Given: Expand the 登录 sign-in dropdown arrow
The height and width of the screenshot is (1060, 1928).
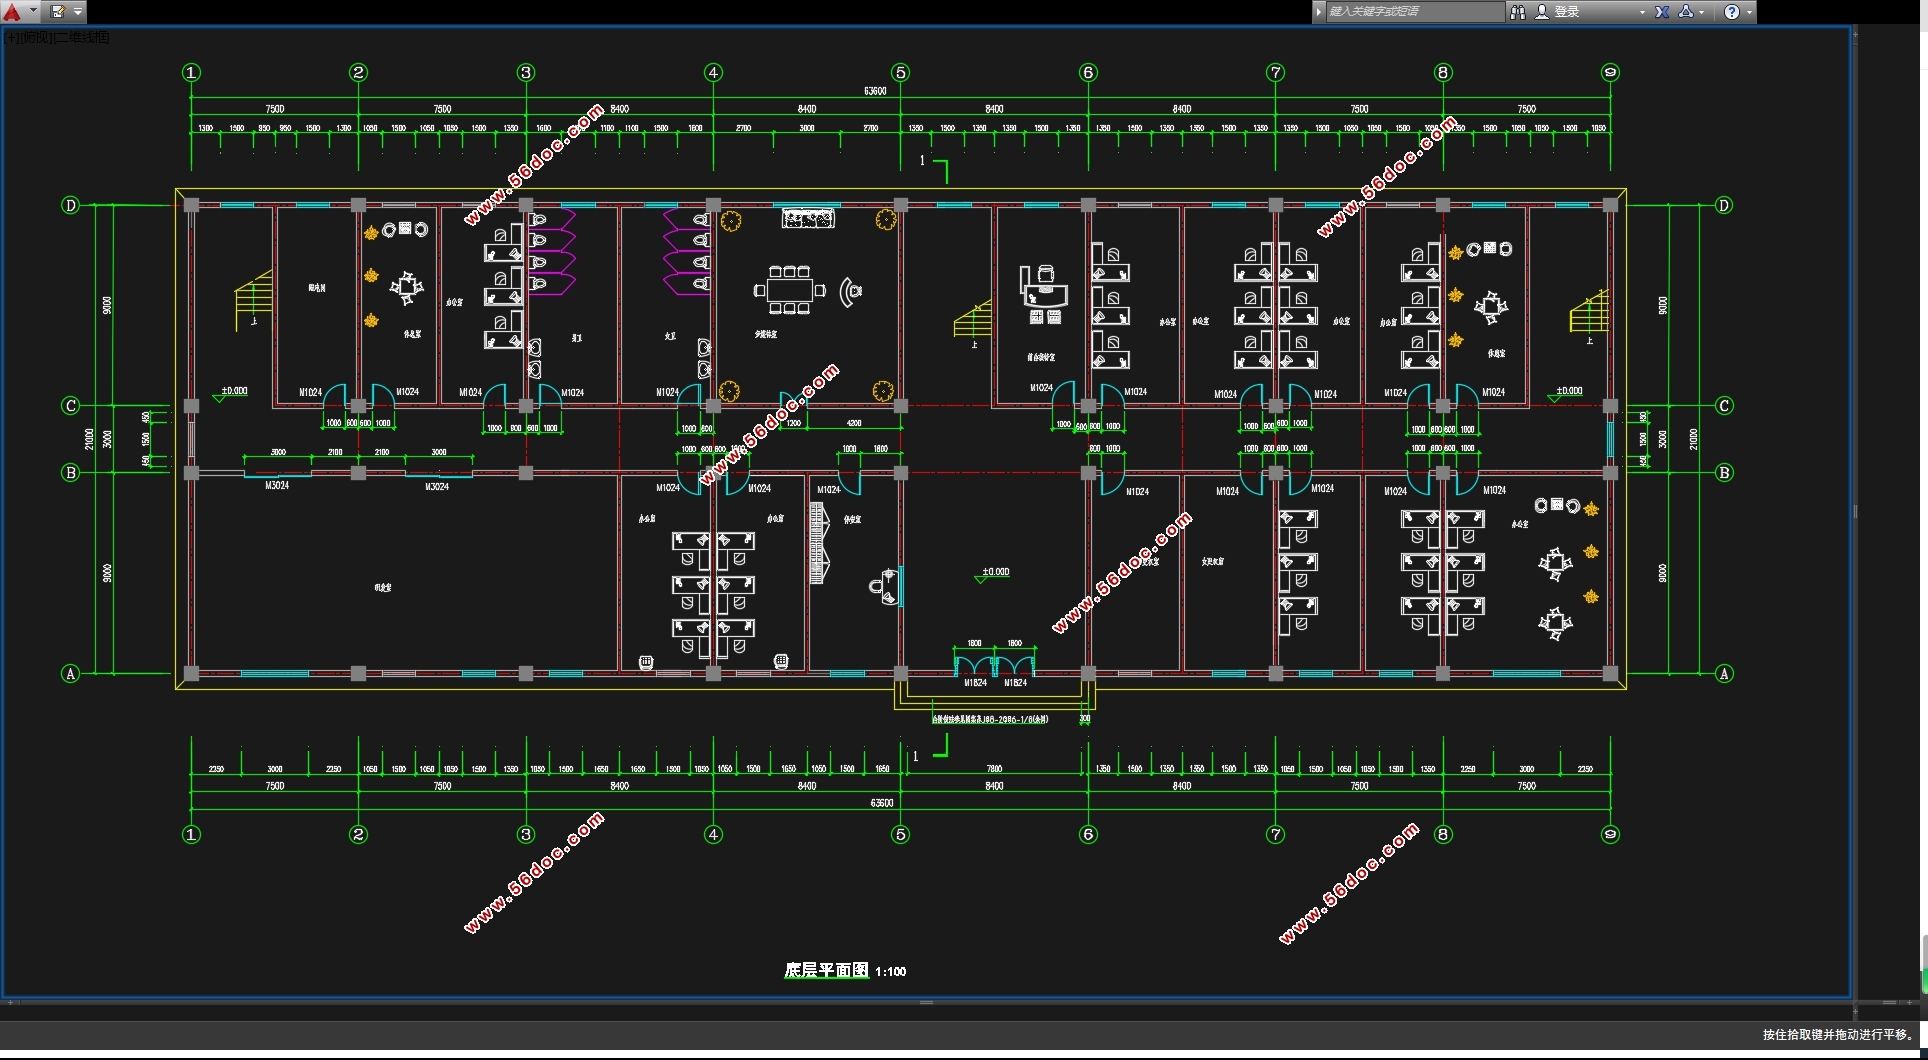Looking at the screenshot, I should [1642, 12].
